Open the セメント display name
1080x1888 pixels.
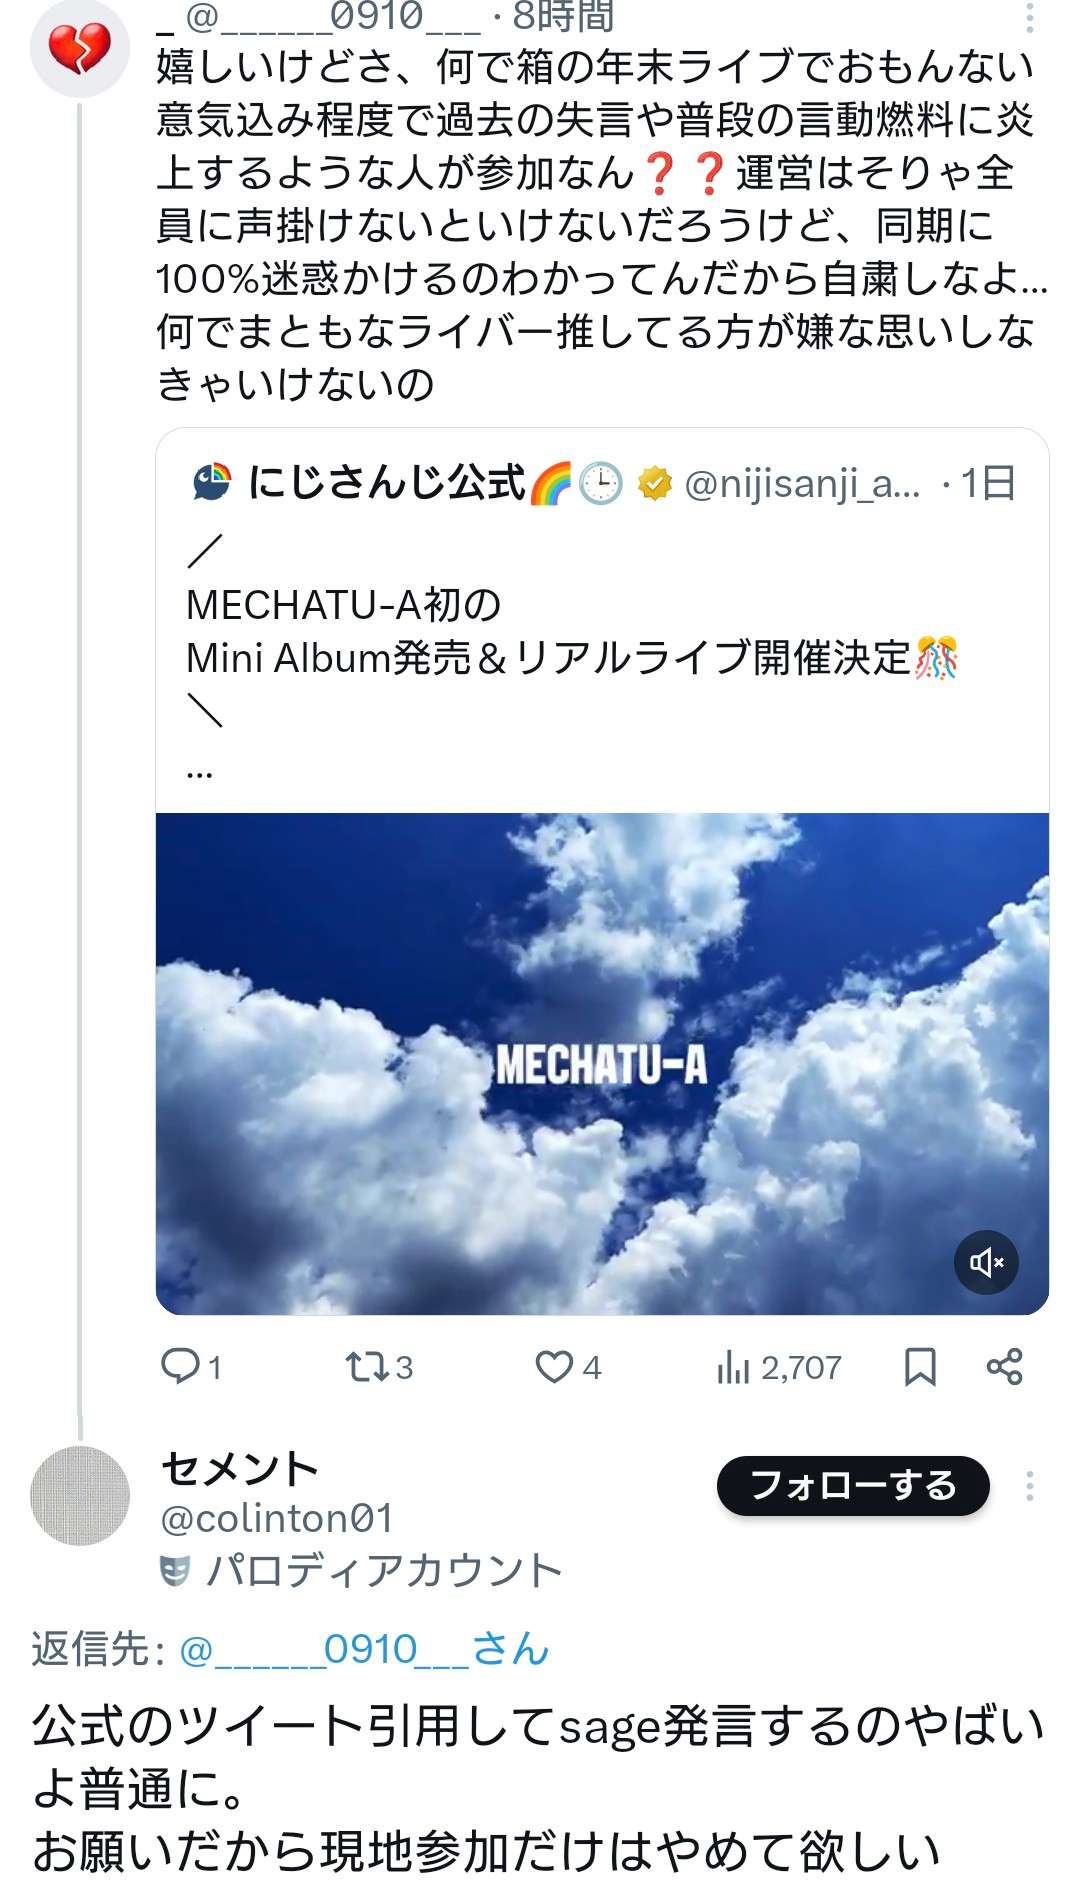(240, 1468)
